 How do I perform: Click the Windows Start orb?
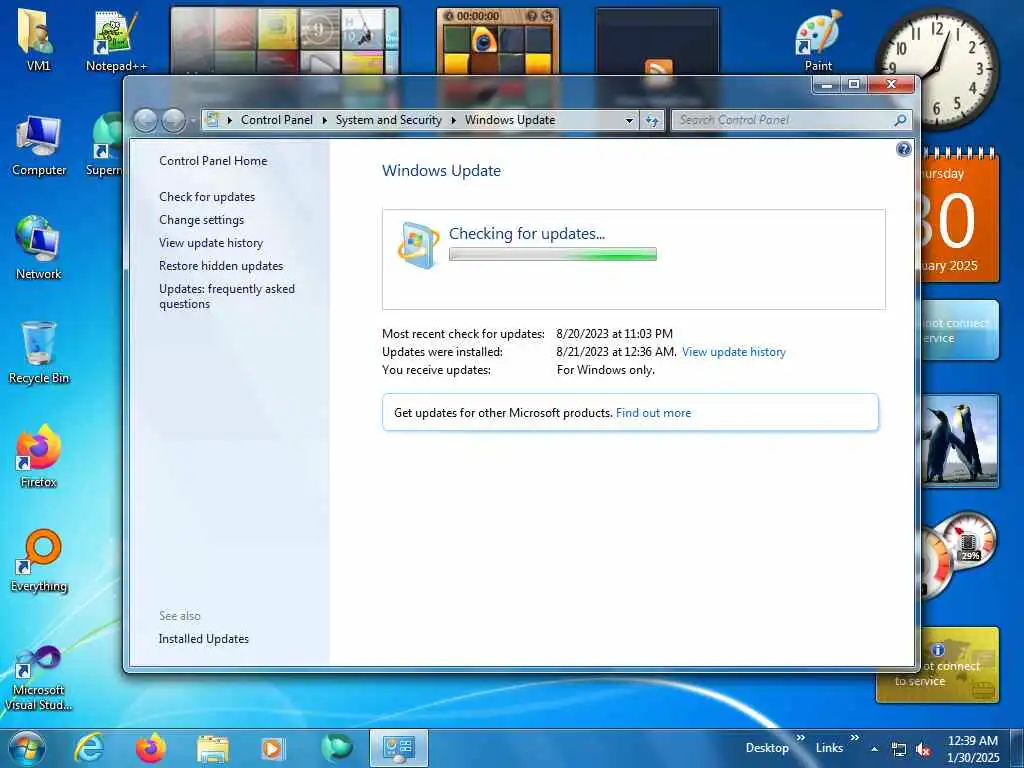(x=26, y=748)
